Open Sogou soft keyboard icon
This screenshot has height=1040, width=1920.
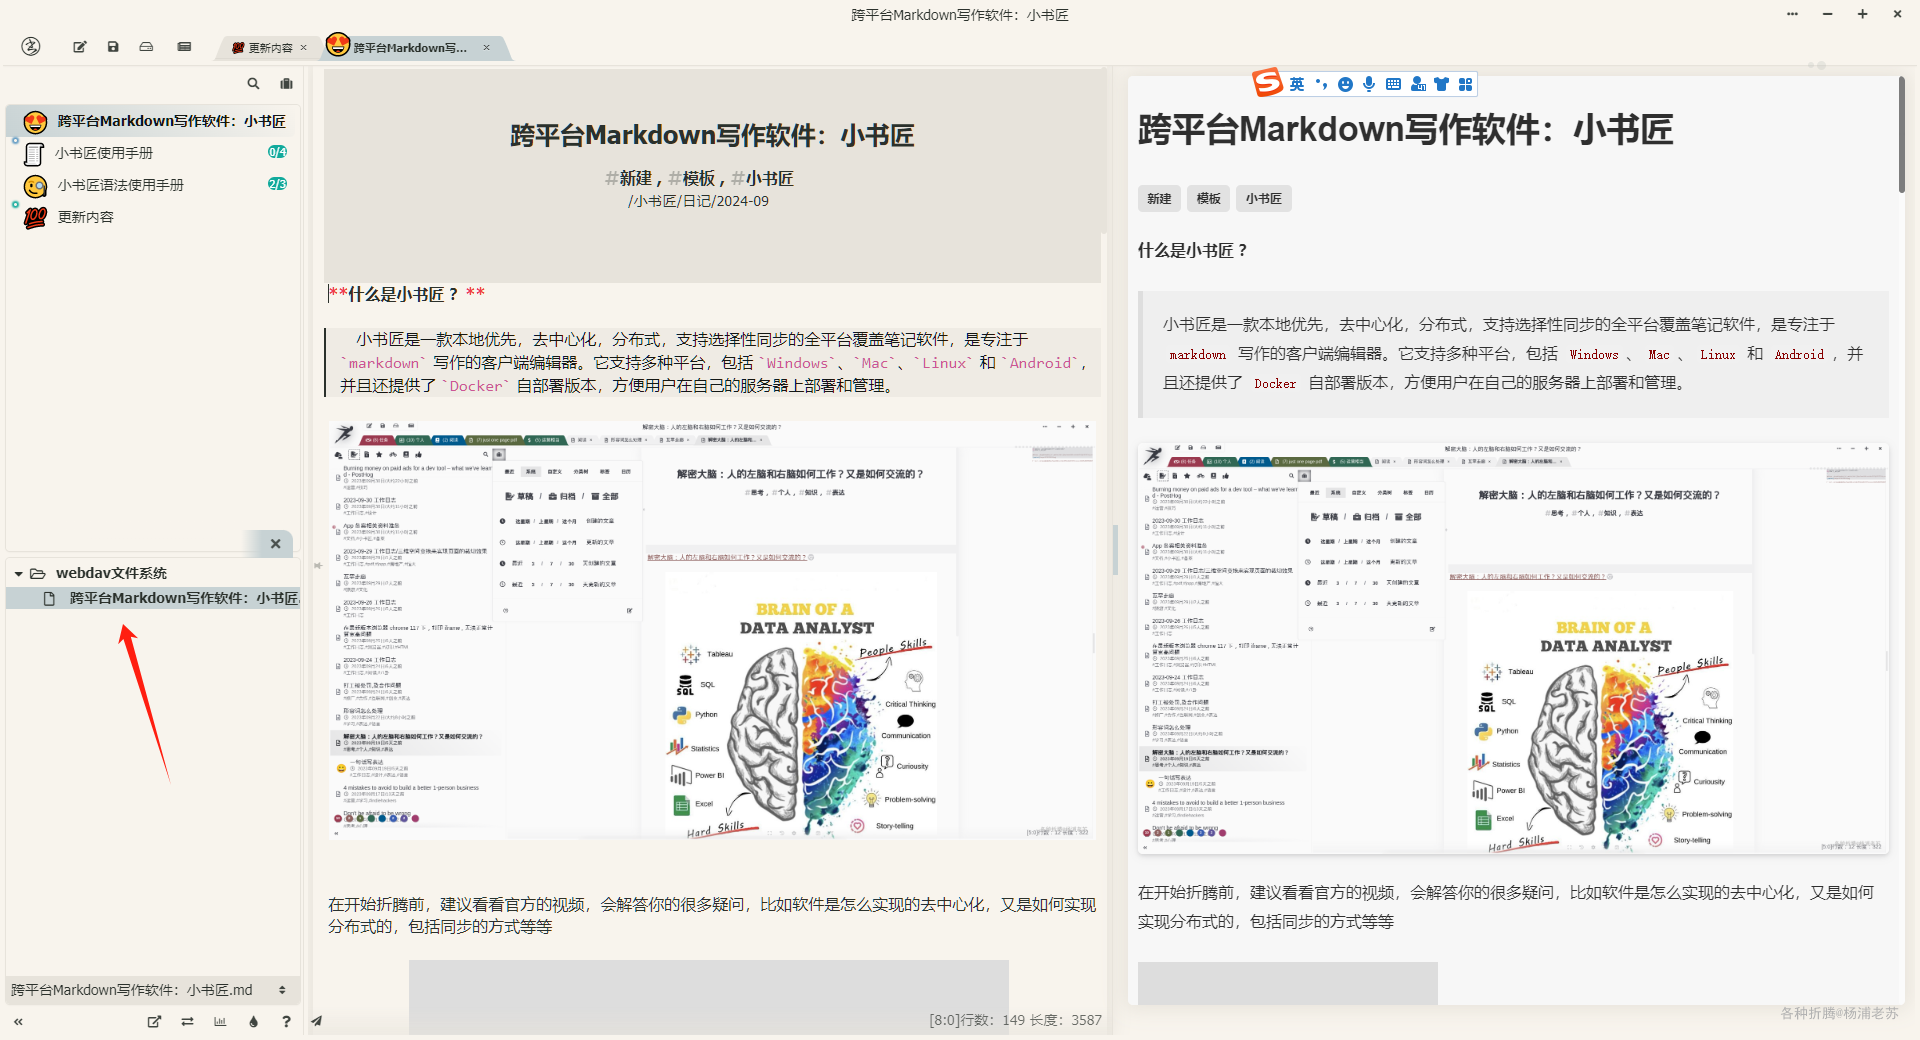(1393, 84)
